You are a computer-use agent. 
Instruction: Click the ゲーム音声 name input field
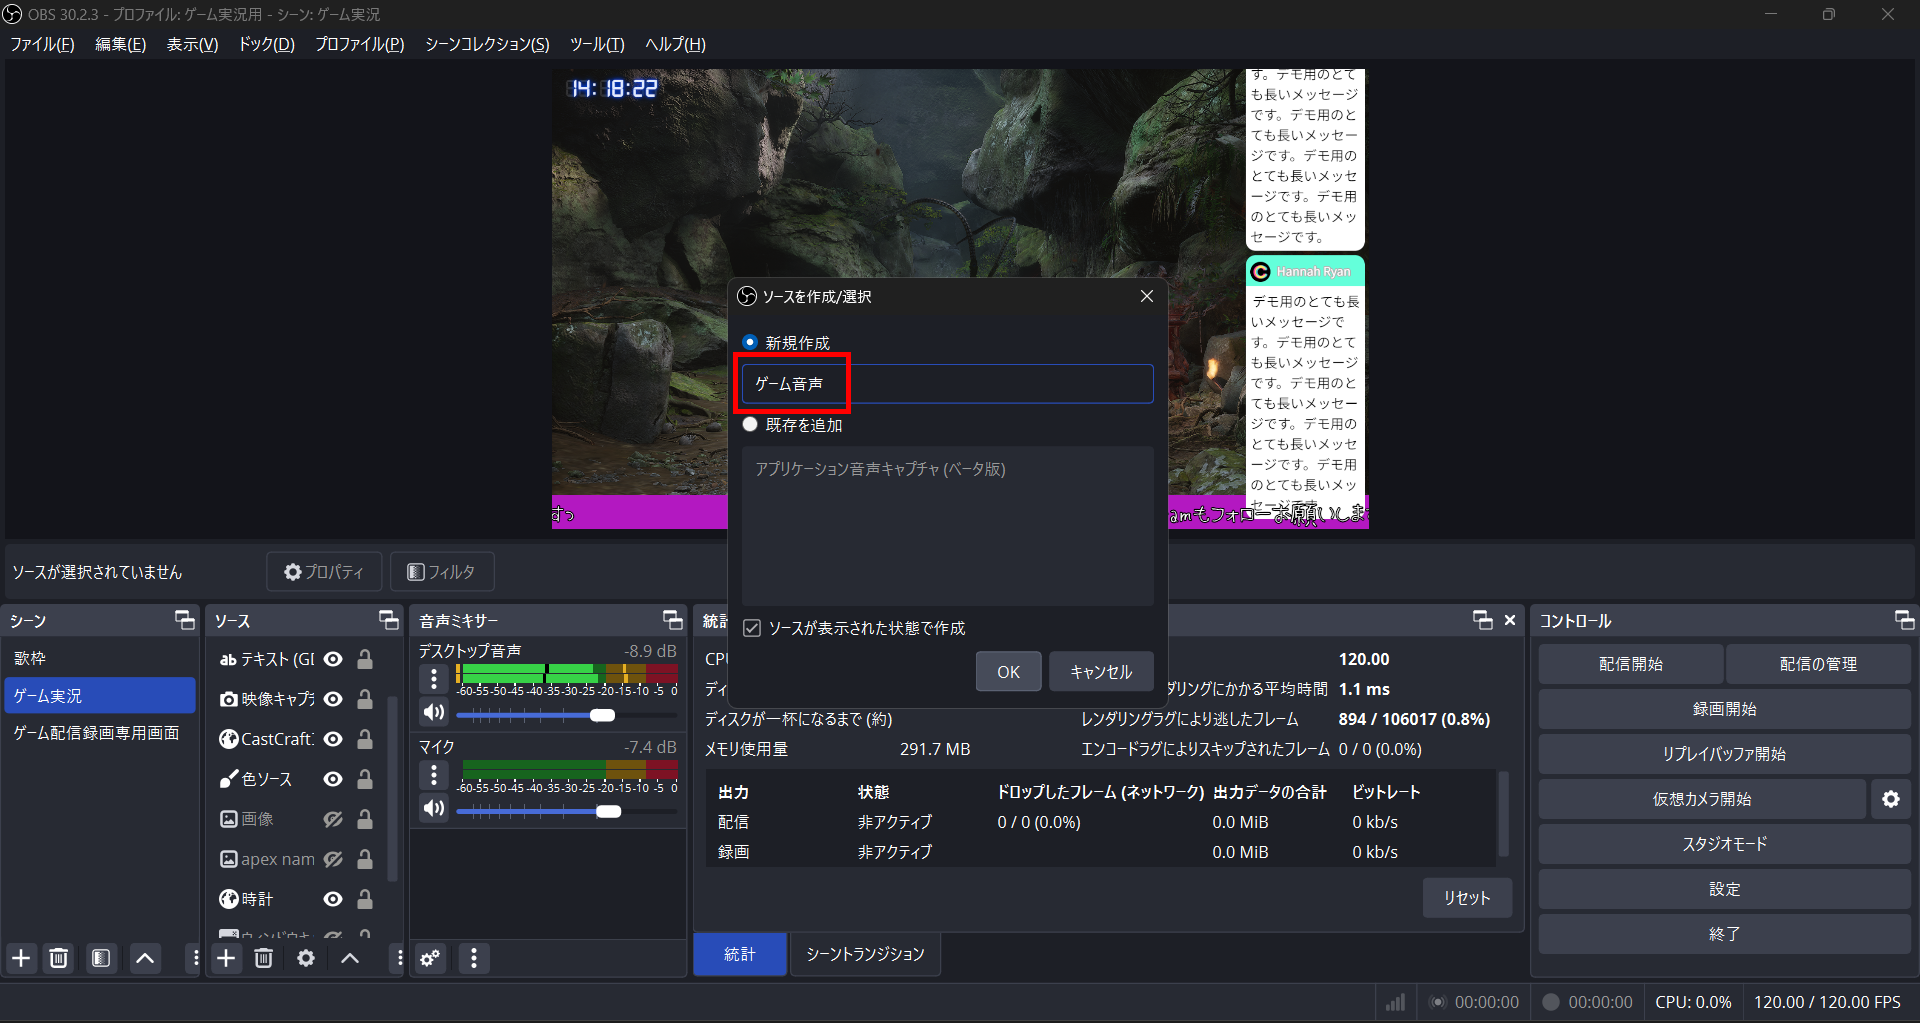[944, 383]
